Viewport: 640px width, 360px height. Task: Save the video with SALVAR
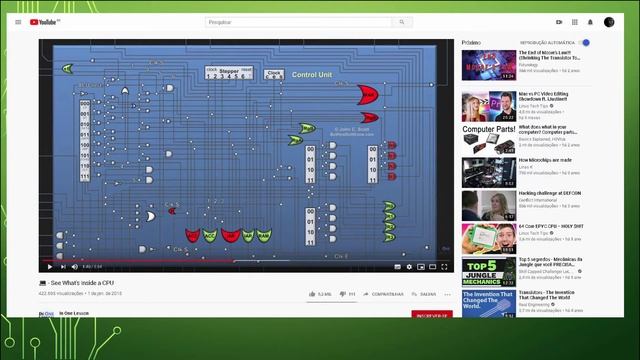424,294
